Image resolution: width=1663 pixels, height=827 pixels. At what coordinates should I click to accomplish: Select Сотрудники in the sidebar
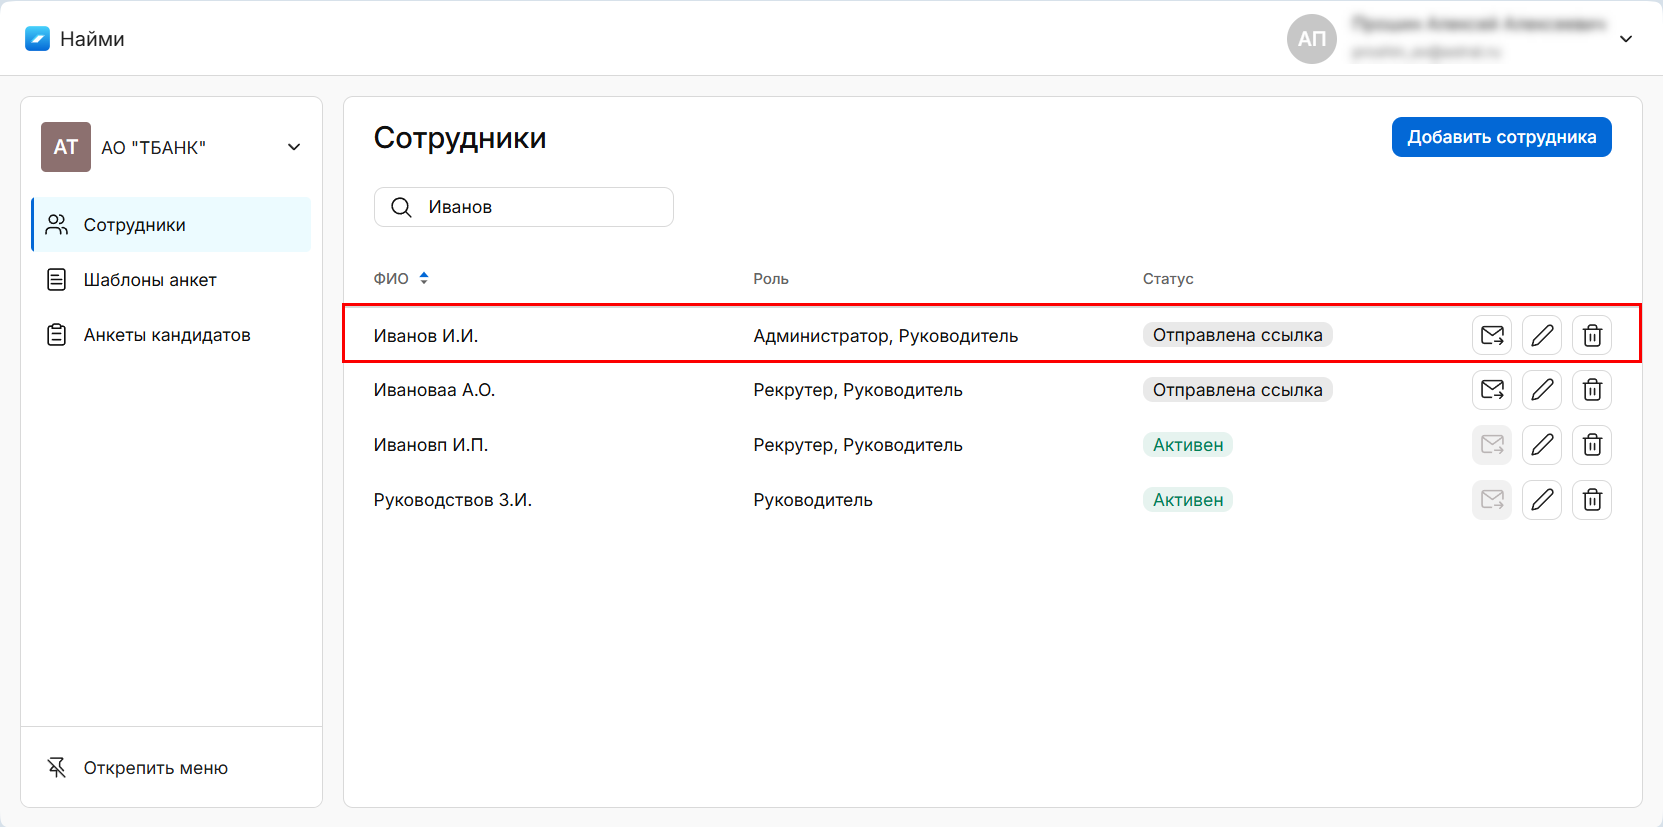point(135,225)
